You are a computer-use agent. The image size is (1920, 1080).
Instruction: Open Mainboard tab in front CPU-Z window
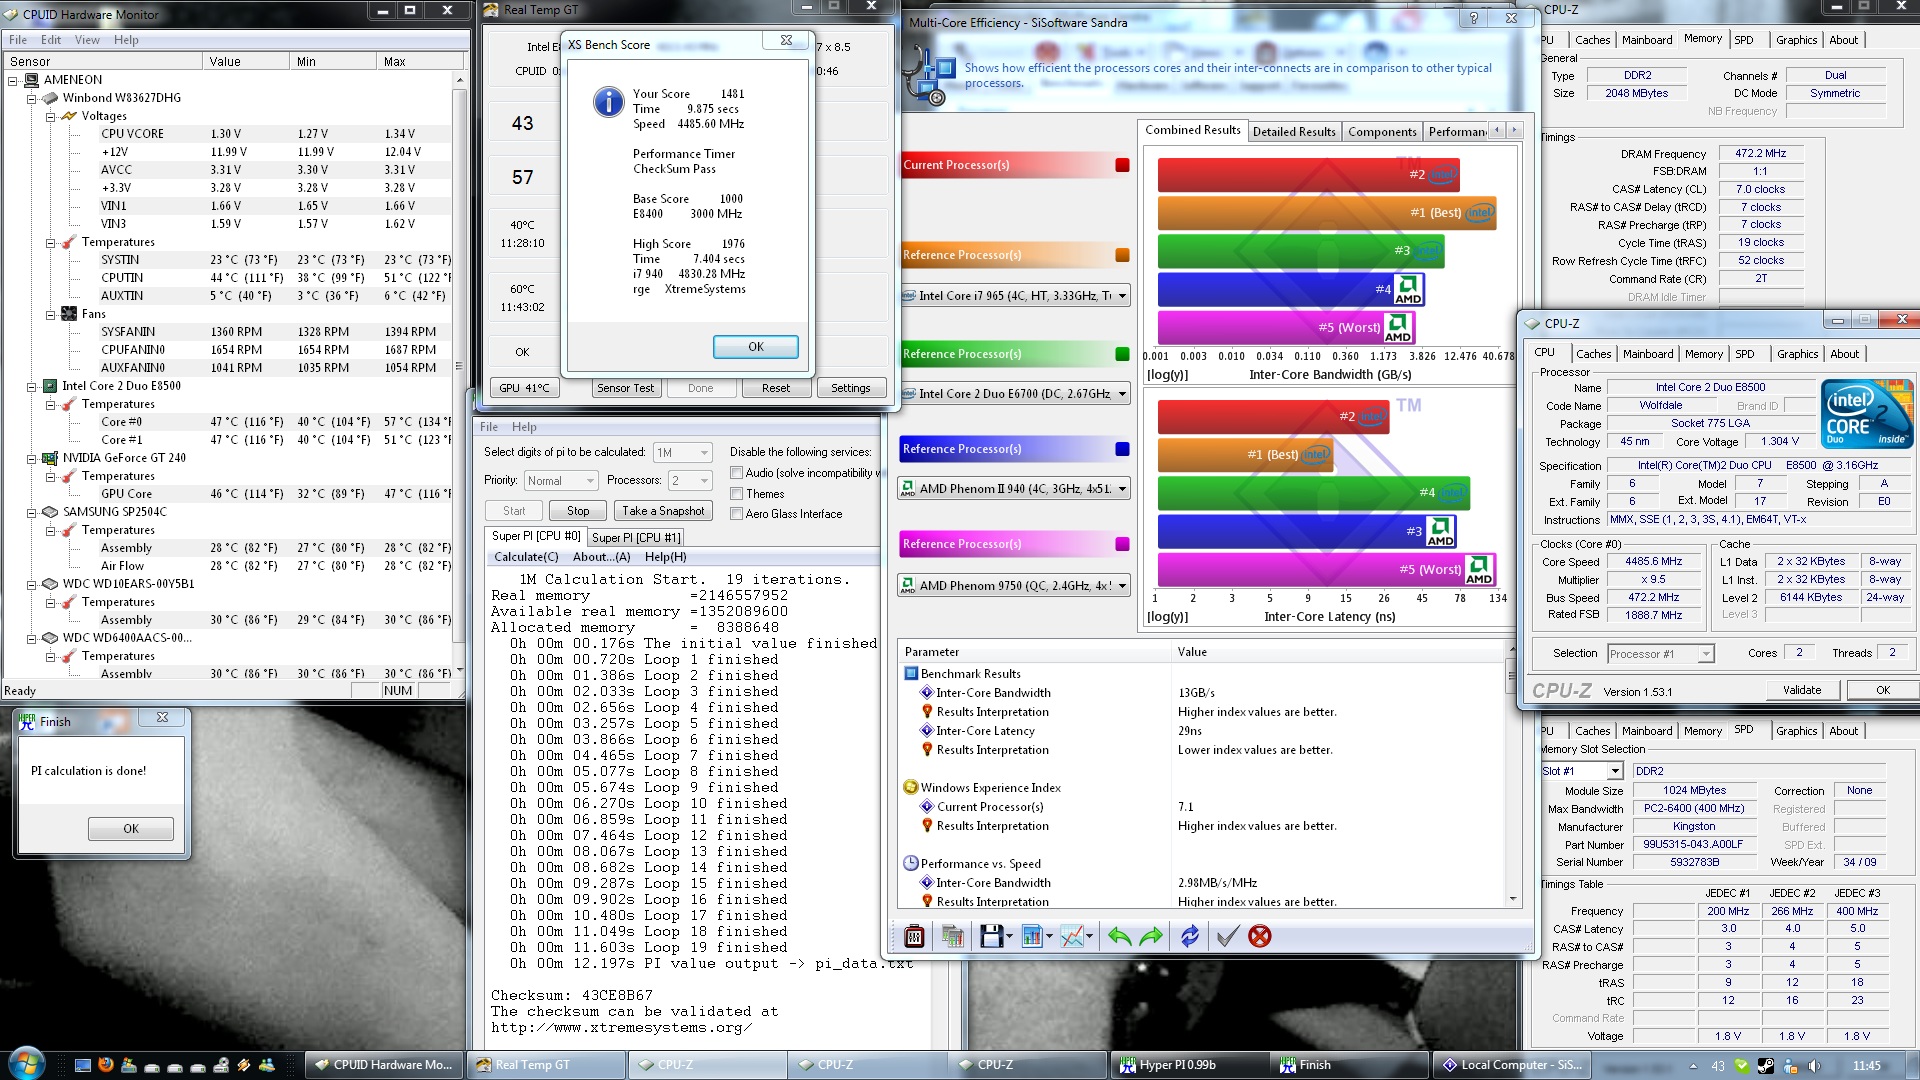[x=1648, y=354]
